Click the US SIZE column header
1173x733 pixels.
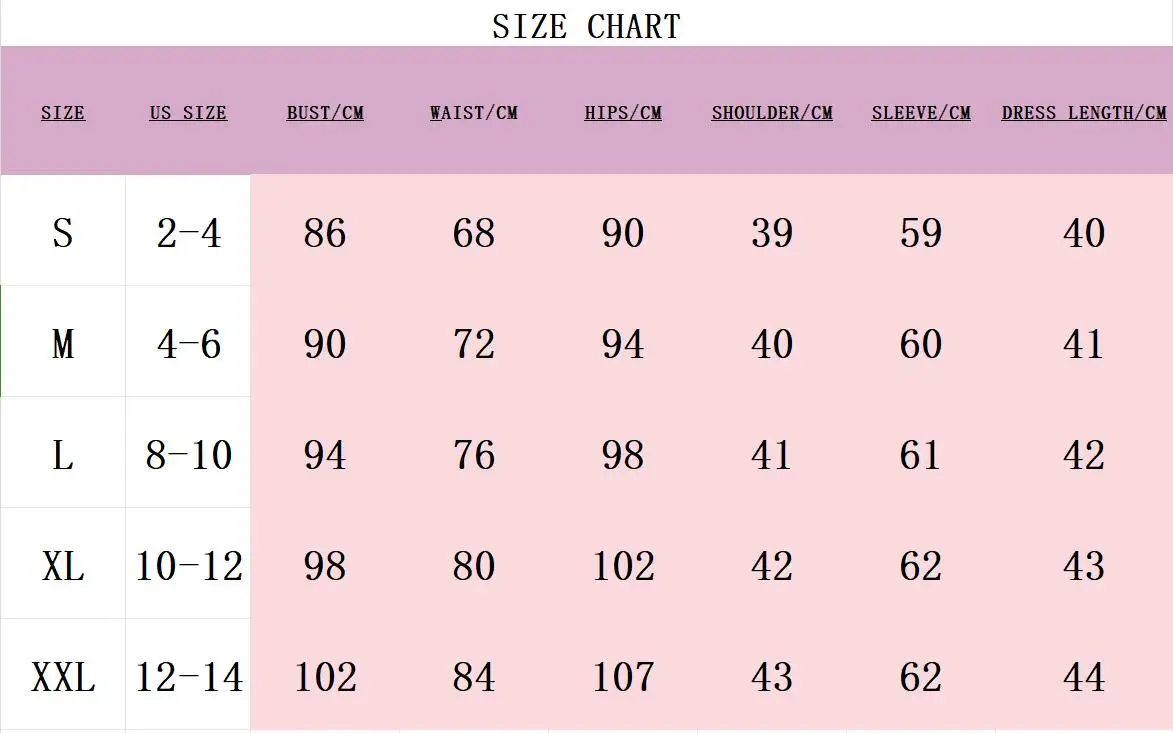188,113
